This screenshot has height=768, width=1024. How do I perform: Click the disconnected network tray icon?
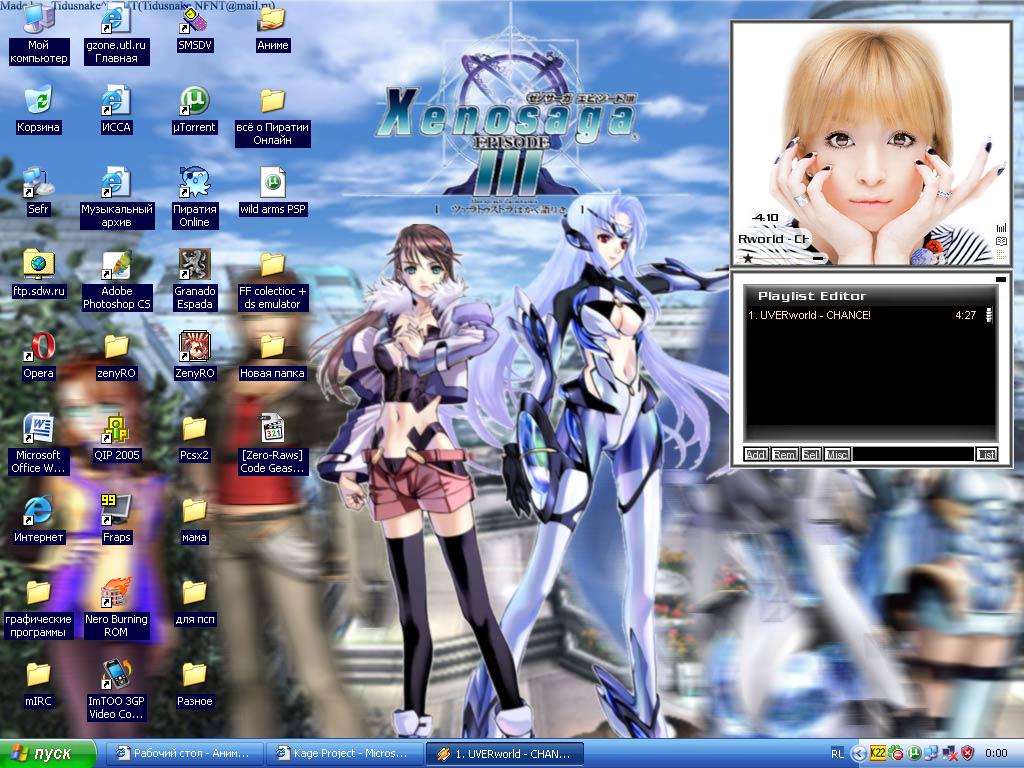(950, 754)
